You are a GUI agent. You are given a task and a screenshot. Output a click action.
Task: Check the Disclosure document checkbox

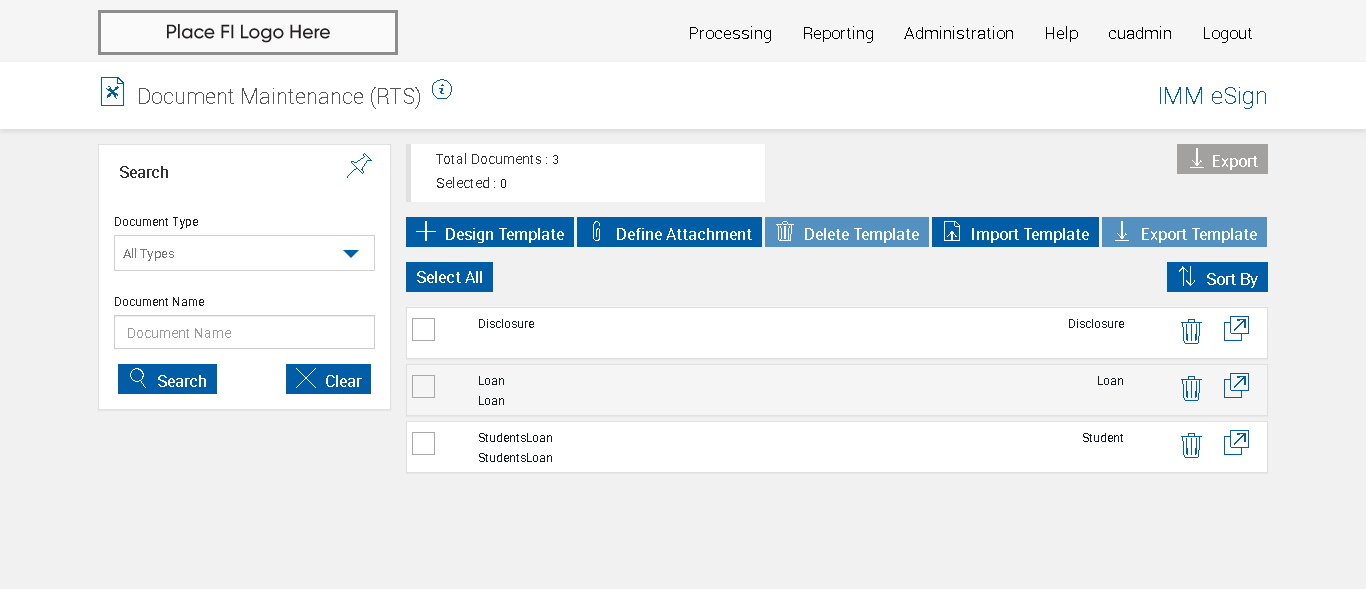tap(424, 329)
